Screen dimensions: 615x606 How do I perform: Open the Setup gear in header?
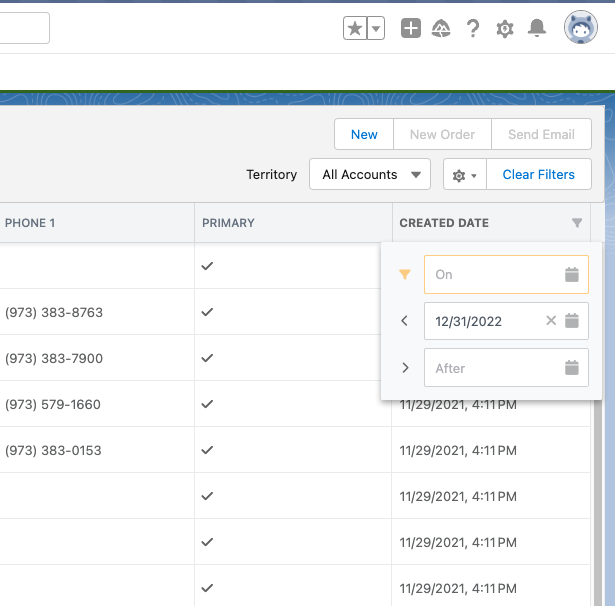[505, 29]
